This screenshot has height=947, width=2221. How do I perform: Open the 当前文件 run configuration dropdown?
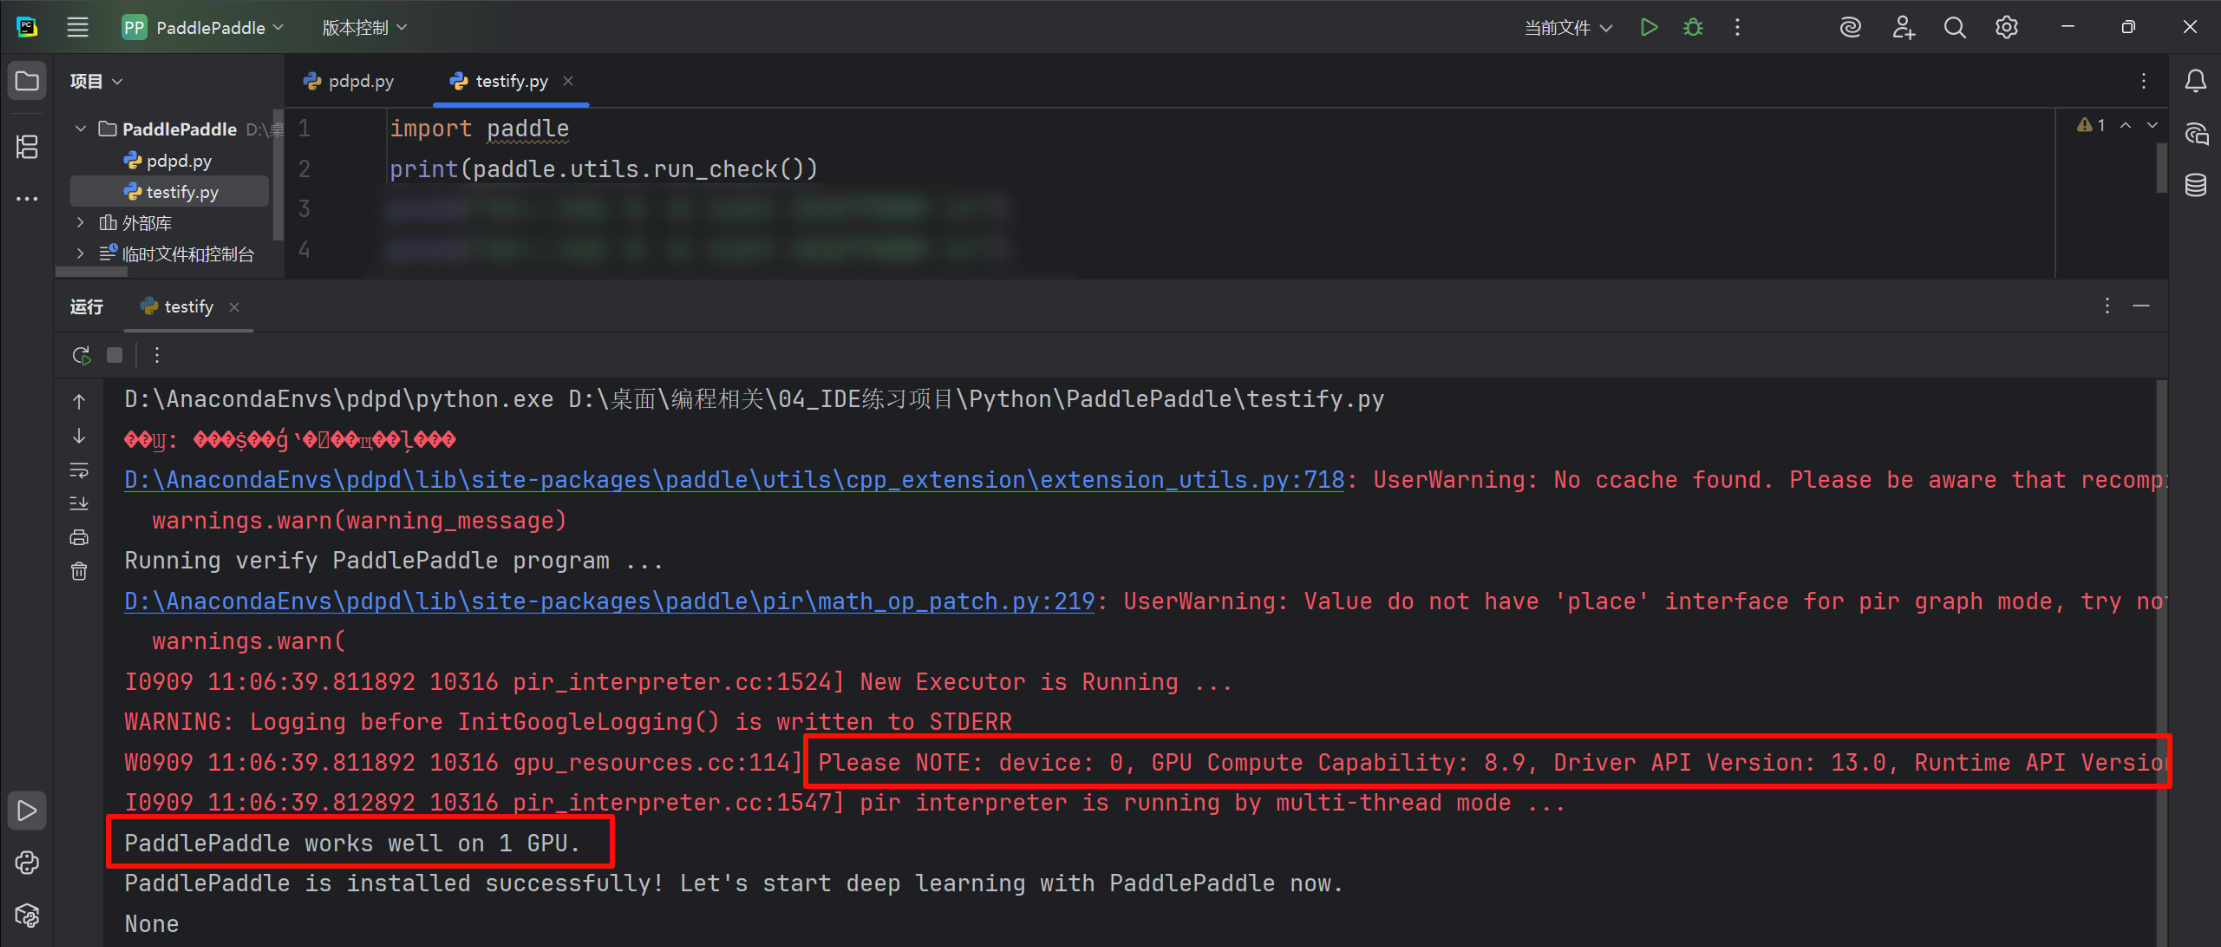click(1567, 28)
